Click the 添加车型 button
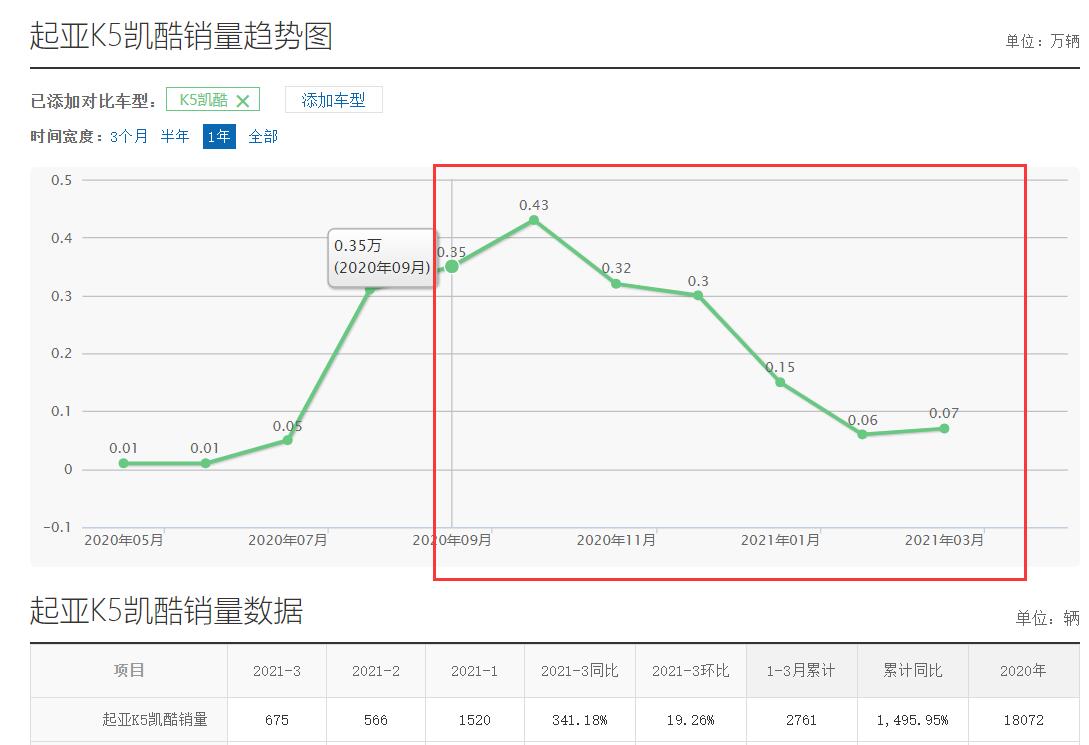This screenshot has height=745, width=1089. 333,100
